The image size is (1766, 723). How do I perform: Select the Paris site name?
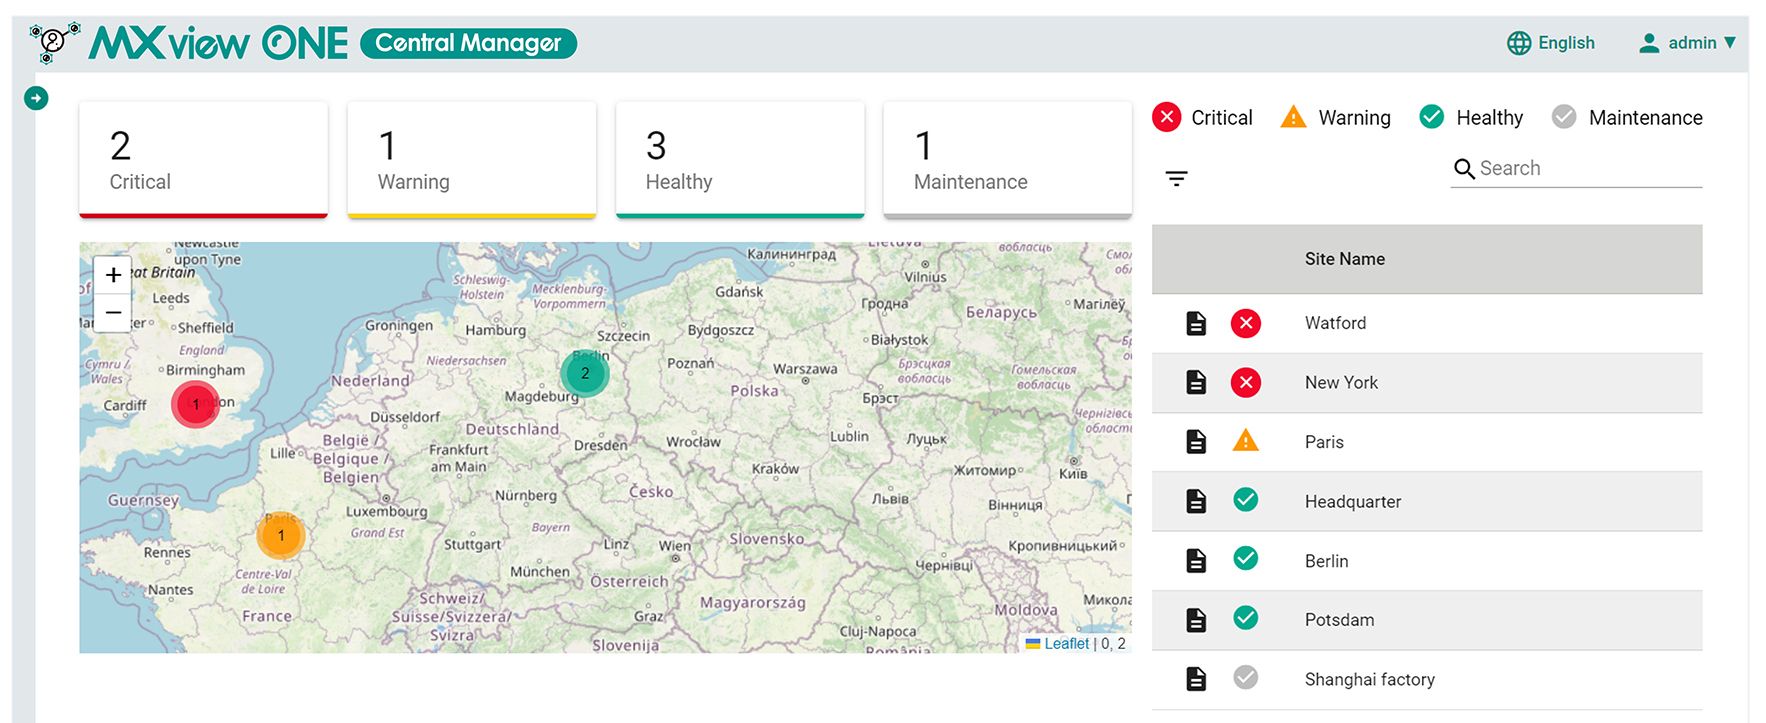point(1324,442)
